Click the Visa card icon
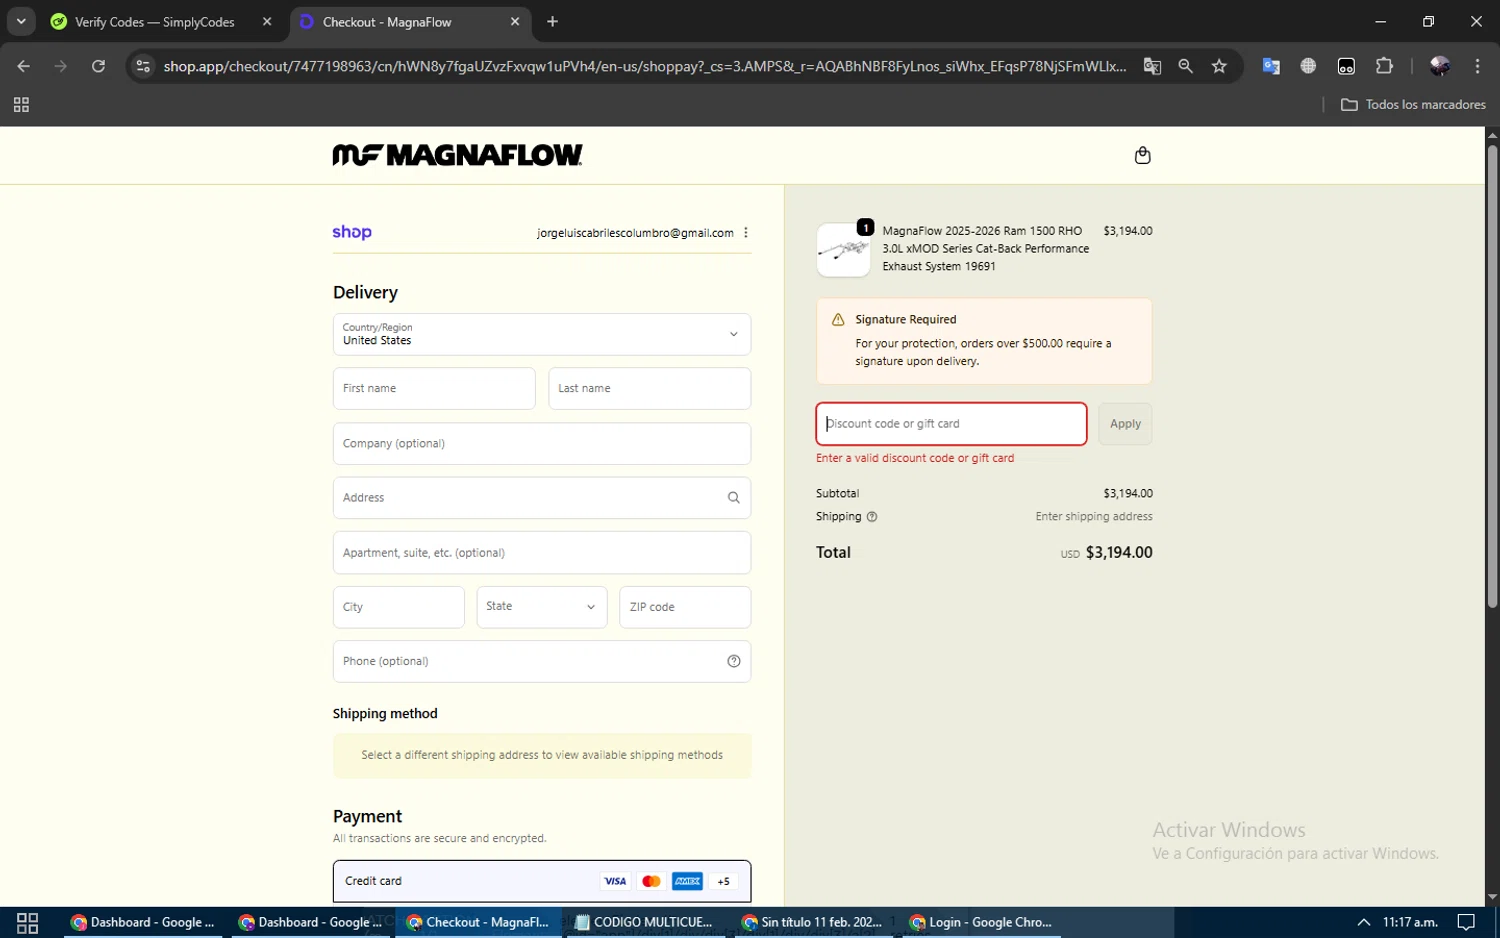 pos(614,881)
